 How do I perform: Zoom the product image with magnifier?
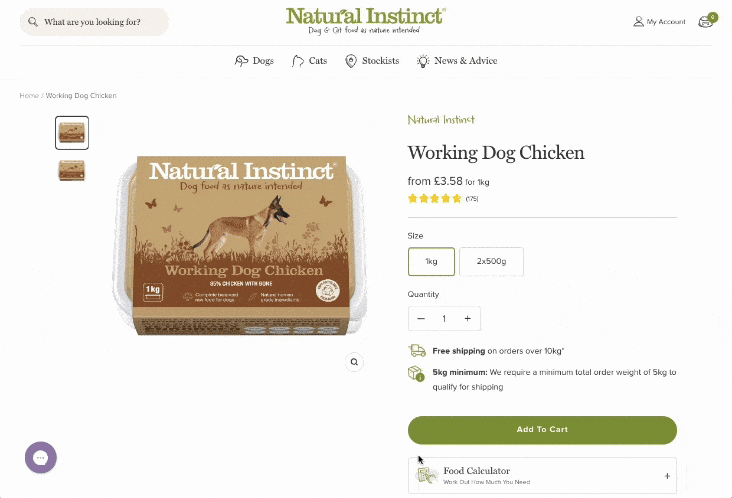(x=354, y=361)
